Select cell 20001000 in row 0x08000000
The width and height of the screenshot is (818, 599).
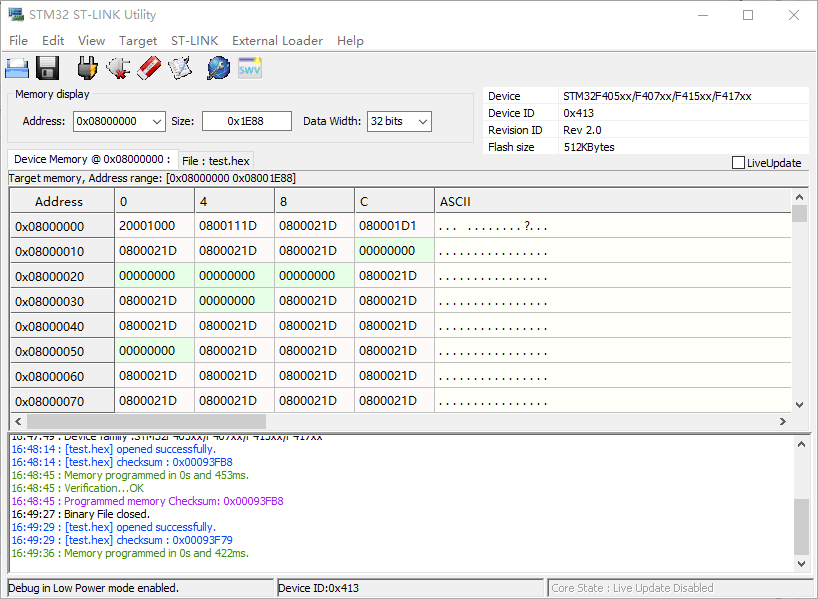coord(154,226)
